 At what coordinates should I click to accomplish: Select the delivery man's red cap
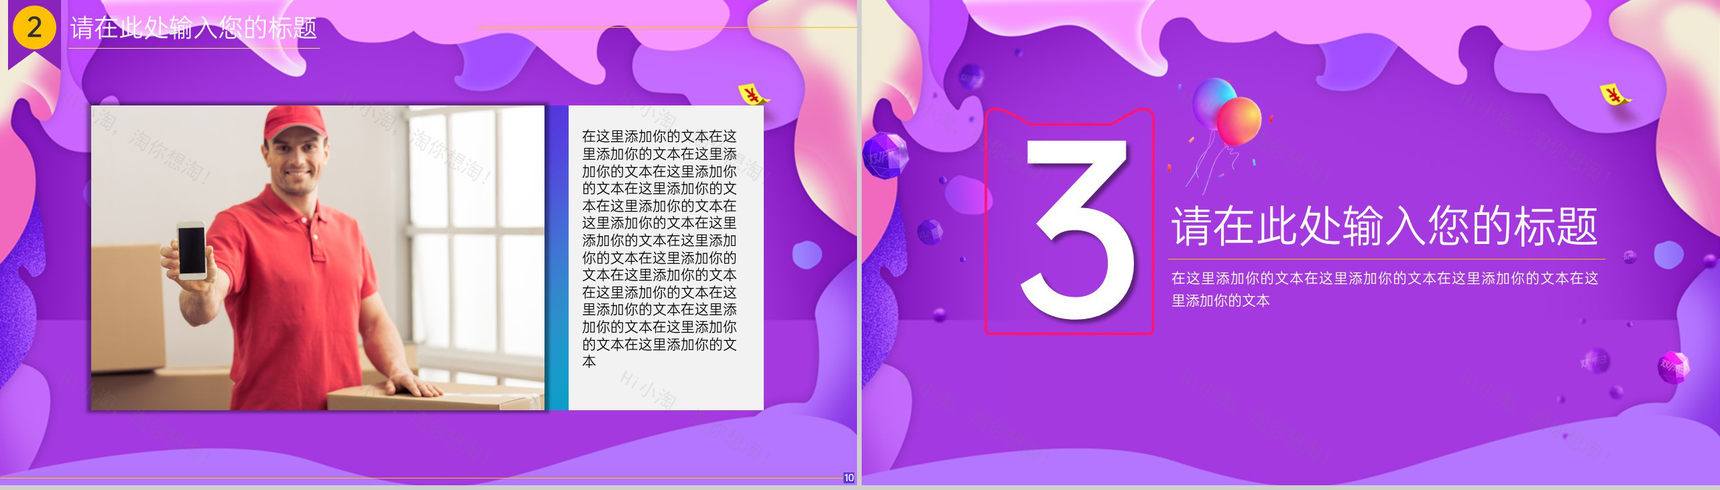[x=295, y=122]
